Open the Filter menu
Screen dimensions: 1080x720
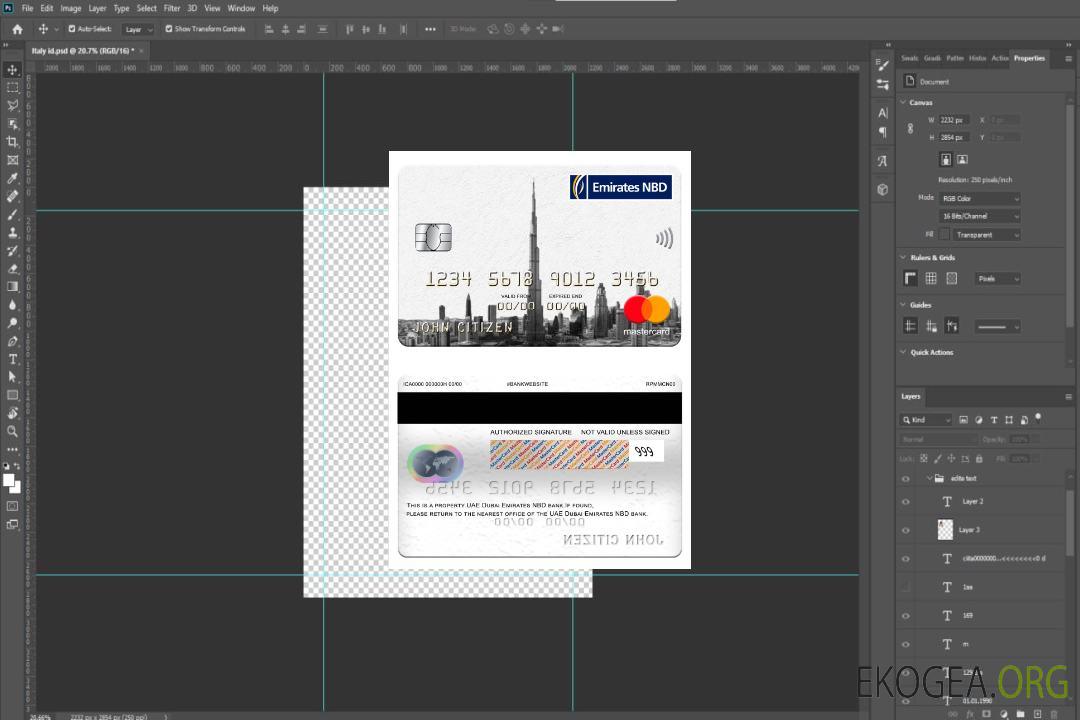point(172,8)
